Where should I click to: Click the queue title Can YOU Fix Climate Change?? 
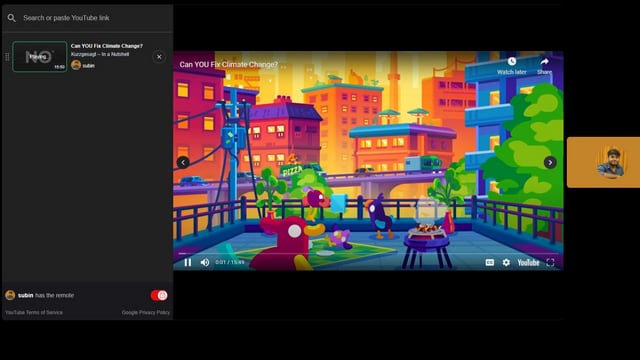click(x=107, y=46)
